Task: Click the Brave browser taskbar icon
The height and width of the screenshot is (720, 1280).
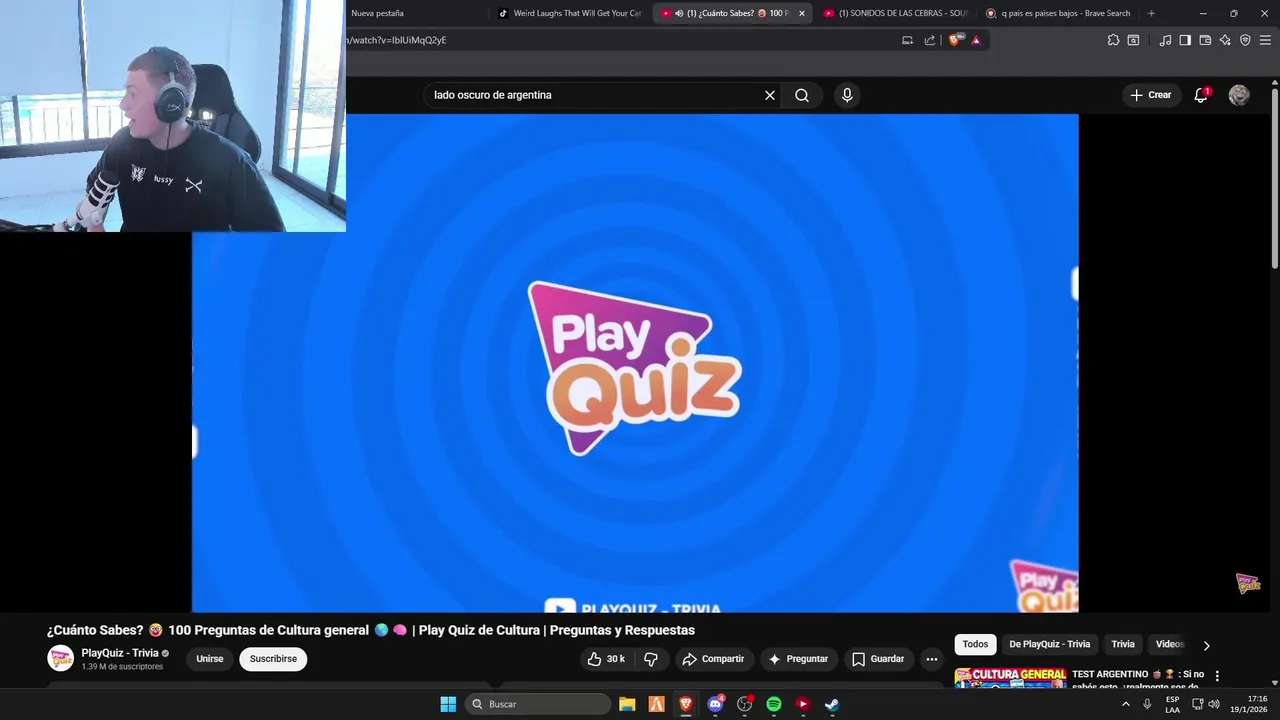Action: [686, 704]
